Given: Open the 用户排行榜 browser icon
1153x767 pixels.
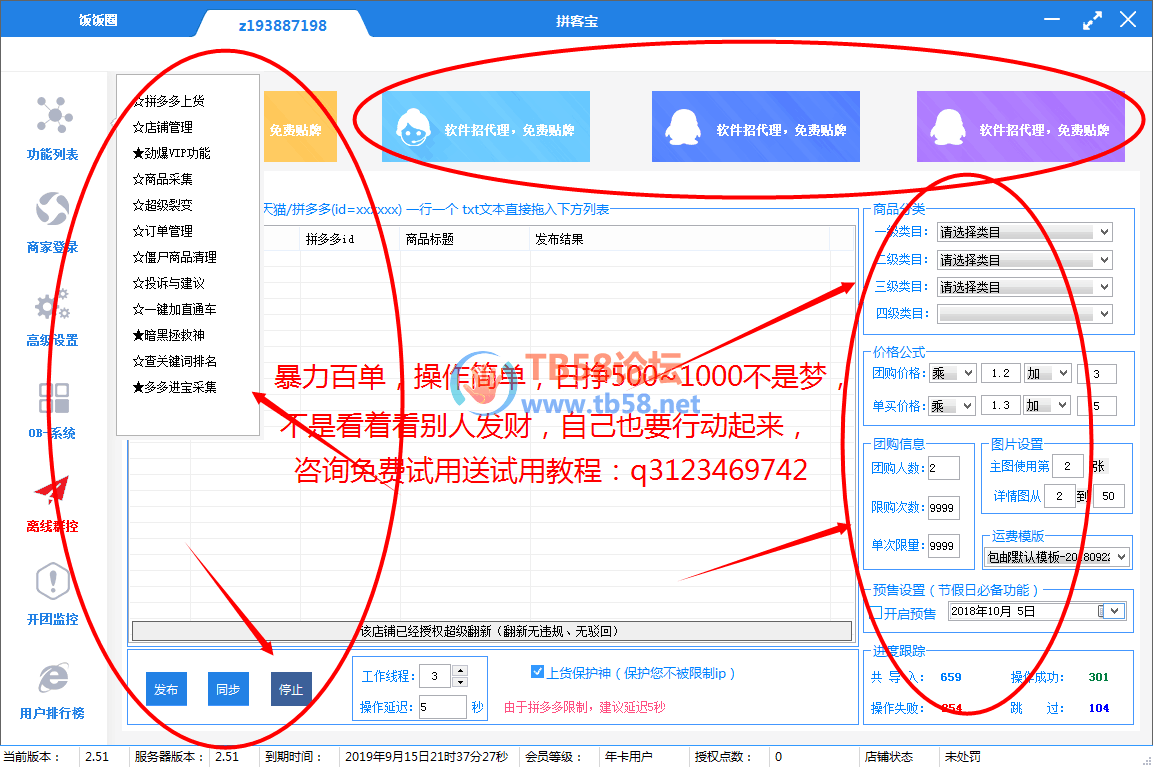Looking at the screenshot, I should (53, 677).
